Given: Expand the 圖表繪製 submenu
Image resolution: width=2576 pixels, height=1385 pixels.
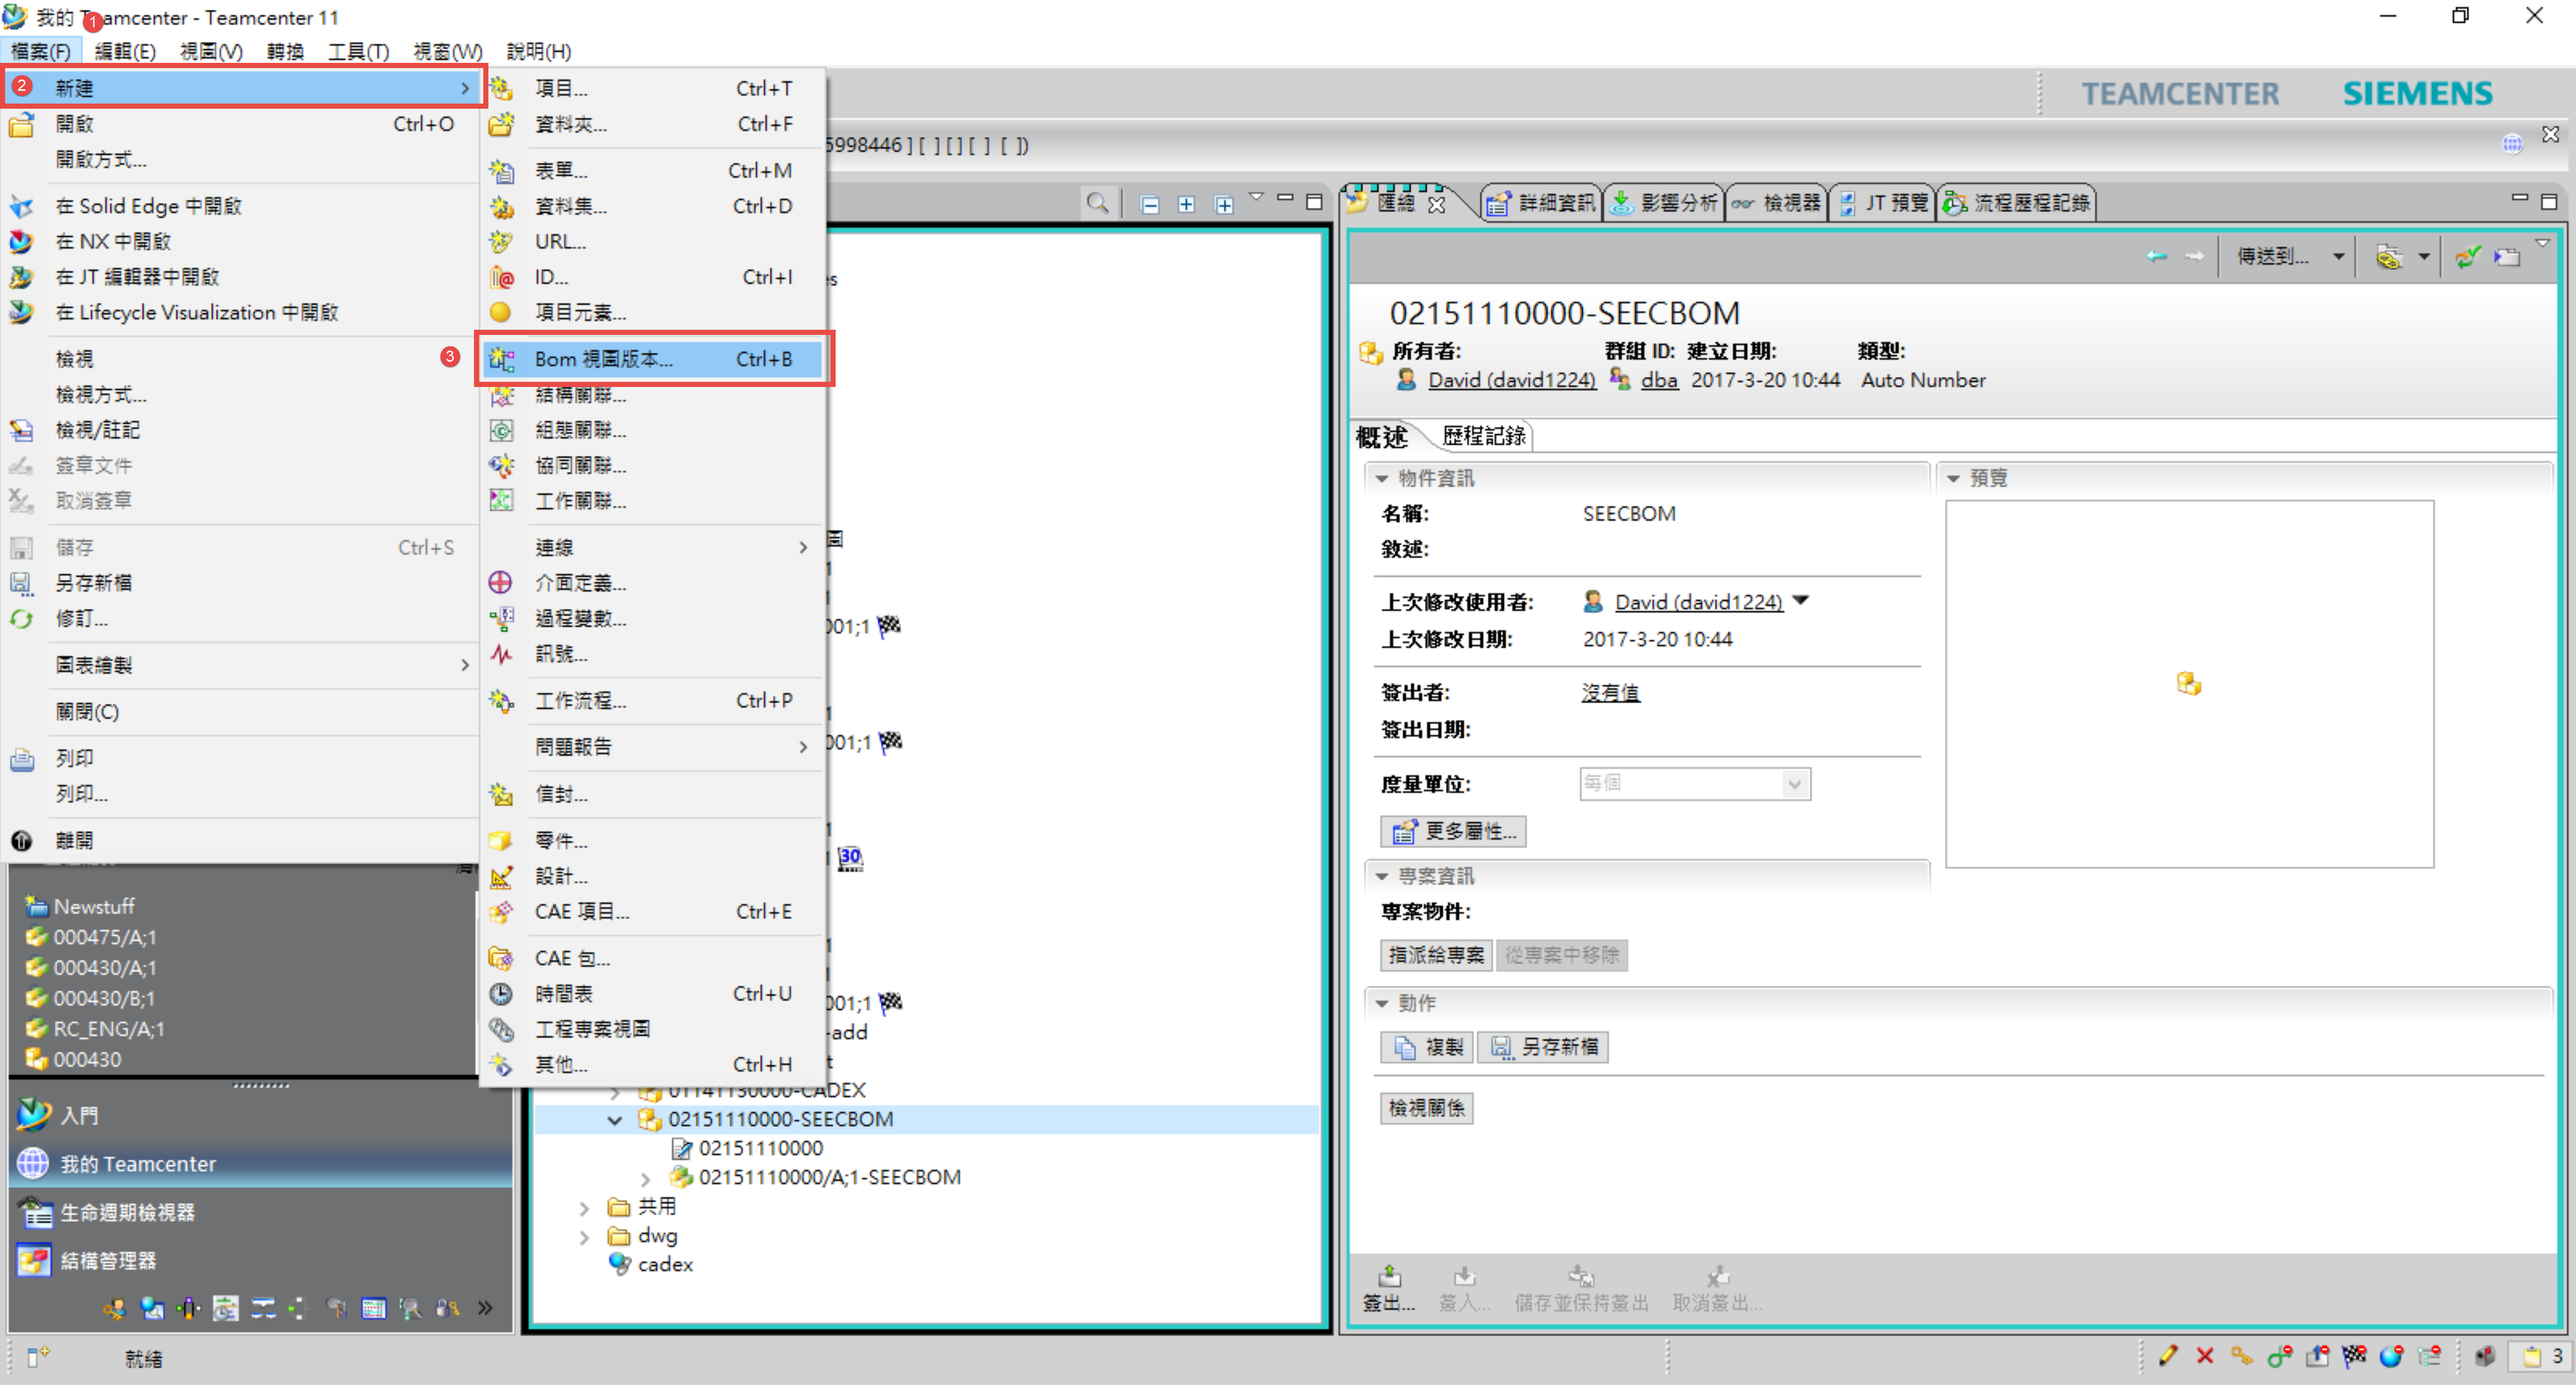Looking at the screenshot, I should click(x=241, y=665).
